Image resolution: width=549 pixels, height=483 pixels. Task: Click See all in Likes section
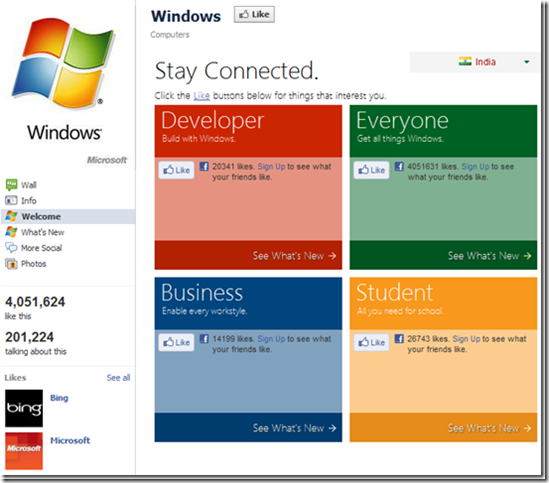[118, 378]
